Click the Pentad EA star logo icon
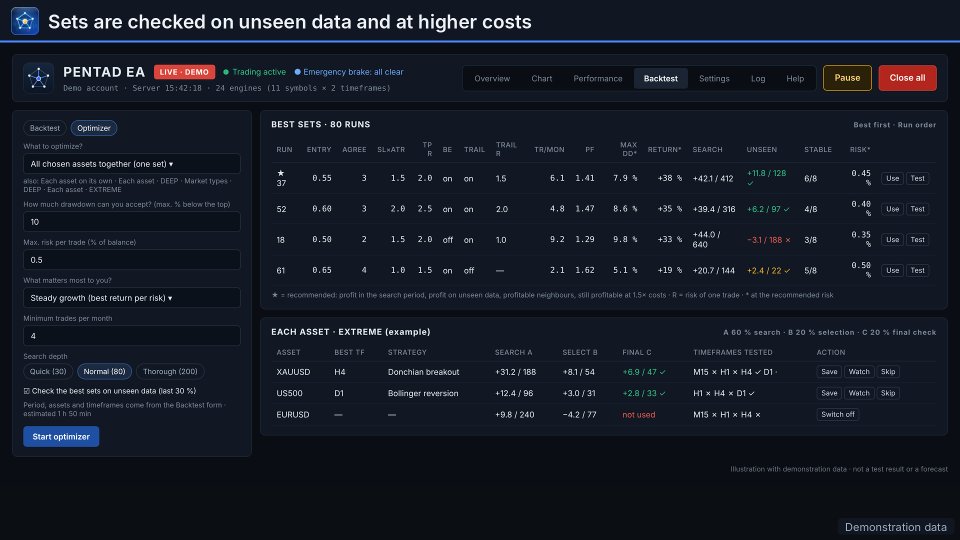Screen dimensions: 960x540 38,78
